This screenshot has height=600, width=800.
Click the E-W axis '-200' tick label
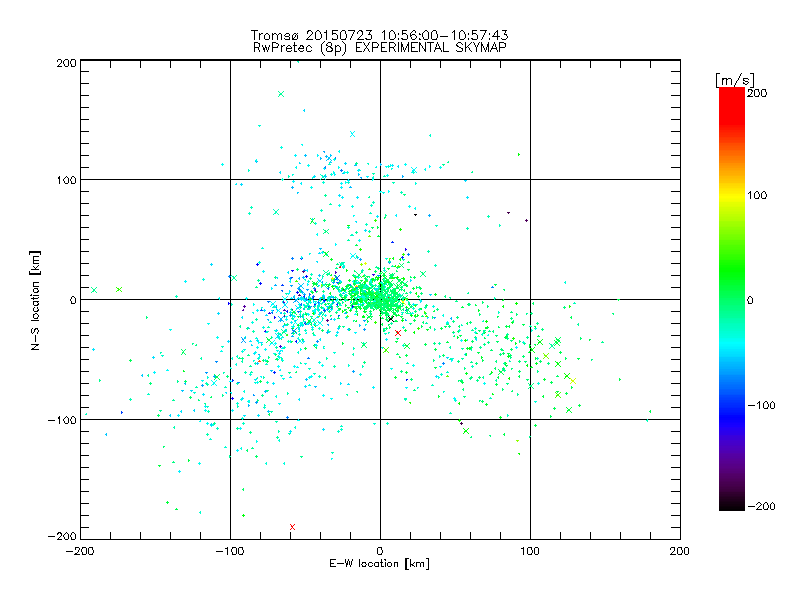tap(80, 551)
